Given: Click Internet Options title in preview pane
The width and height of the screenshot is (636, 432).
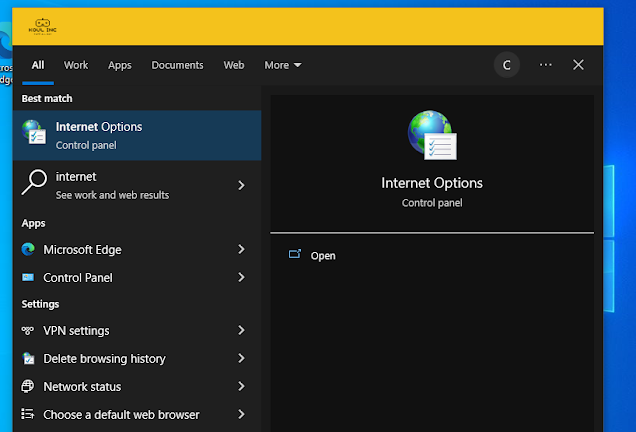Looking at the screenshot, I should pyautogui.click(x=432, y=183).
